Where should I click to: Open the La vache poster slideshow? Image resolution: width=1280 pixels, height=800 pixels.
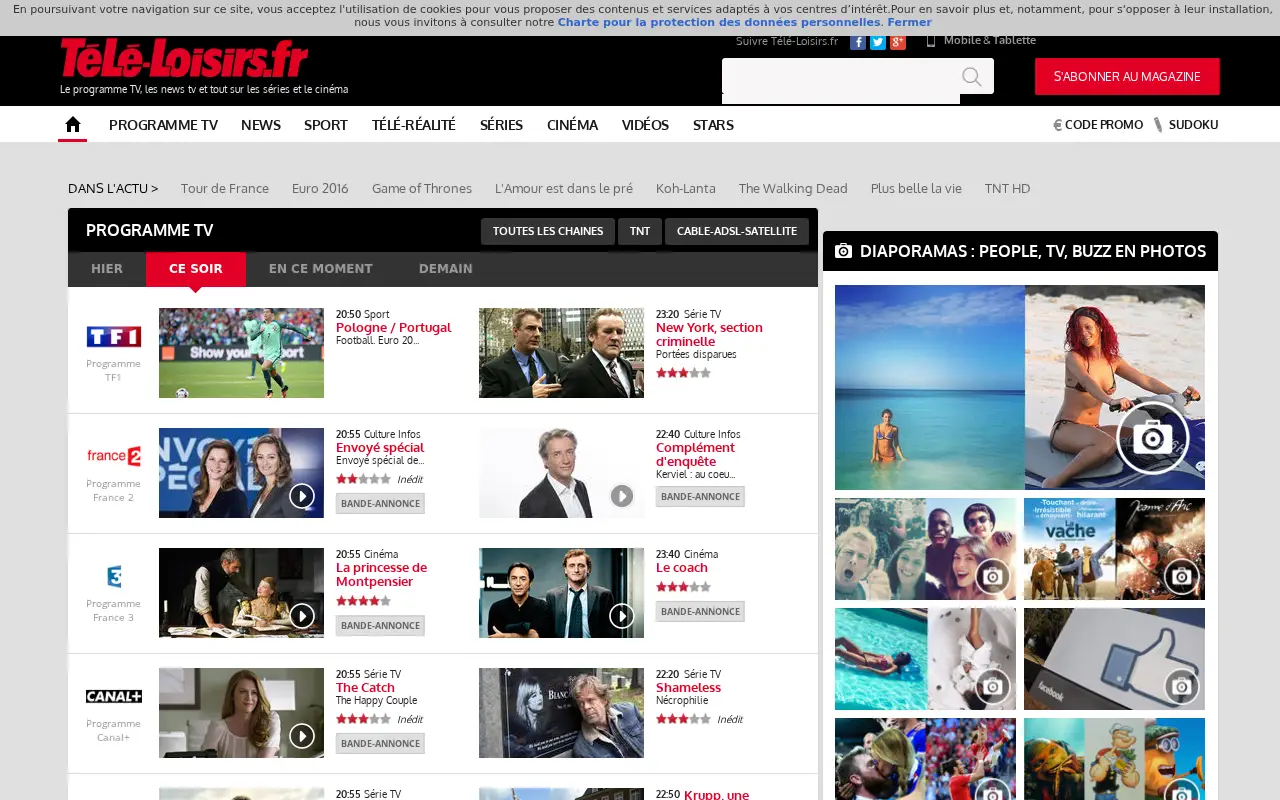(1114, 549)
